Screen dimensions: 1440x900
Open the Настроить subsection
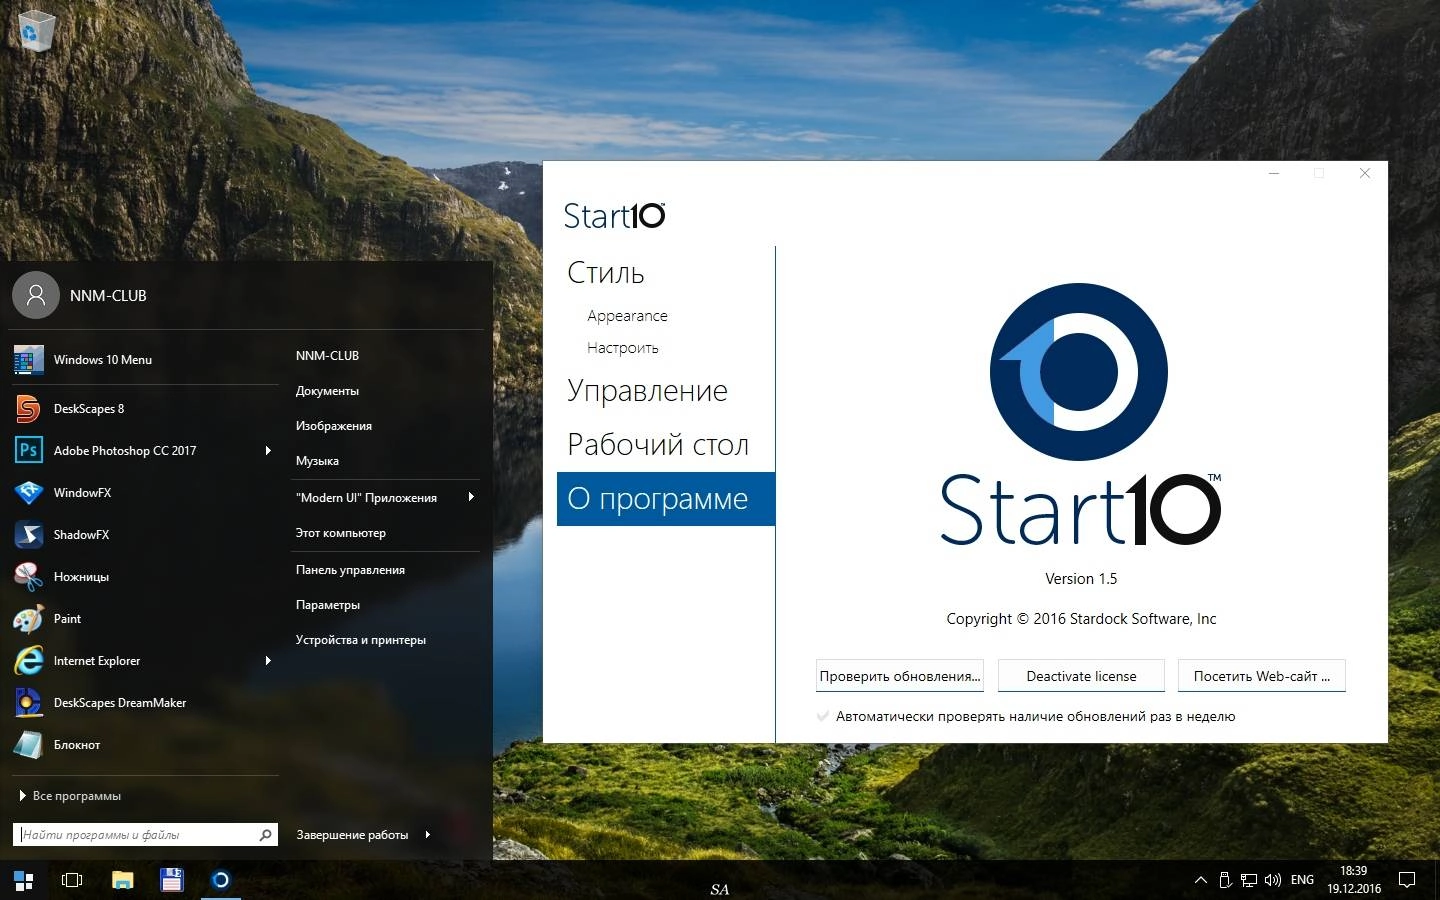click(623, 348)
